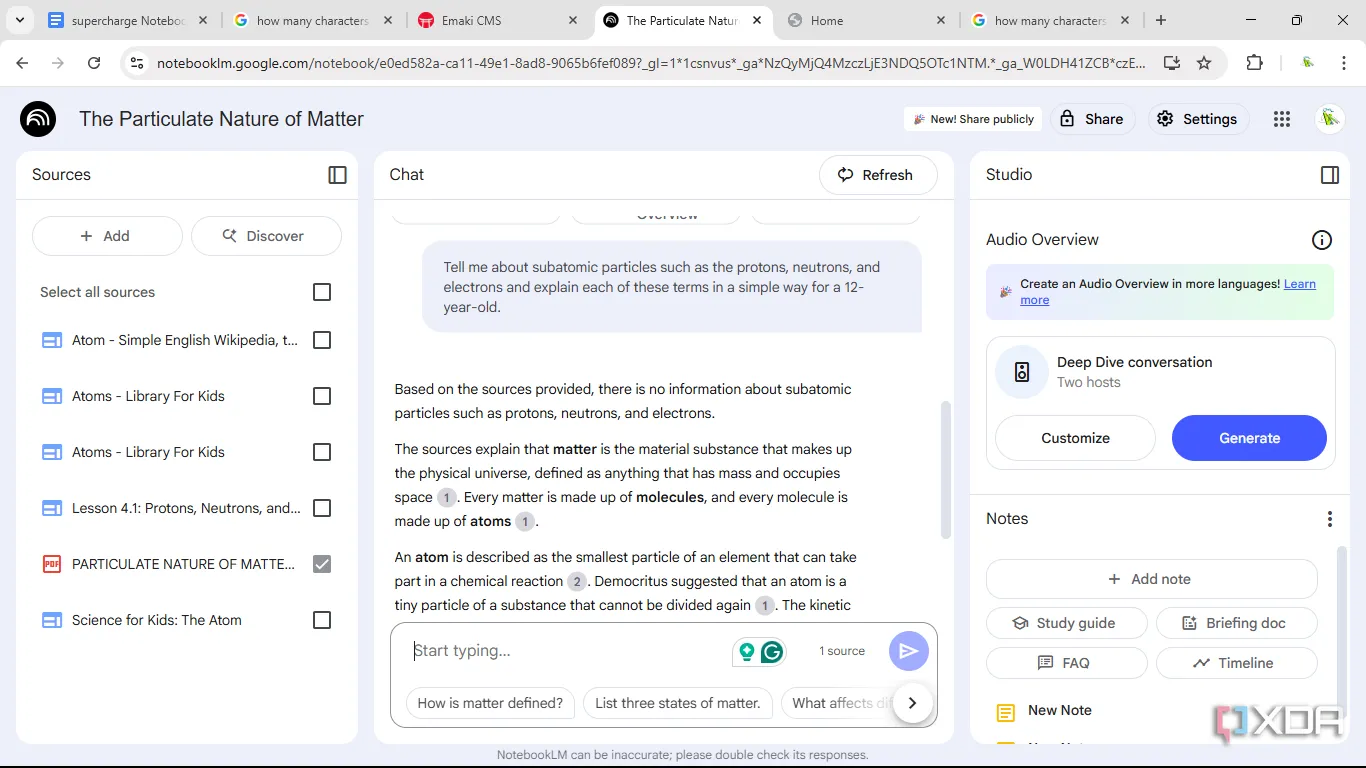This screenshot has width=1366, height=768.
Task: Click the NotebookLM logo icon
Action: (x=38, y=119)
